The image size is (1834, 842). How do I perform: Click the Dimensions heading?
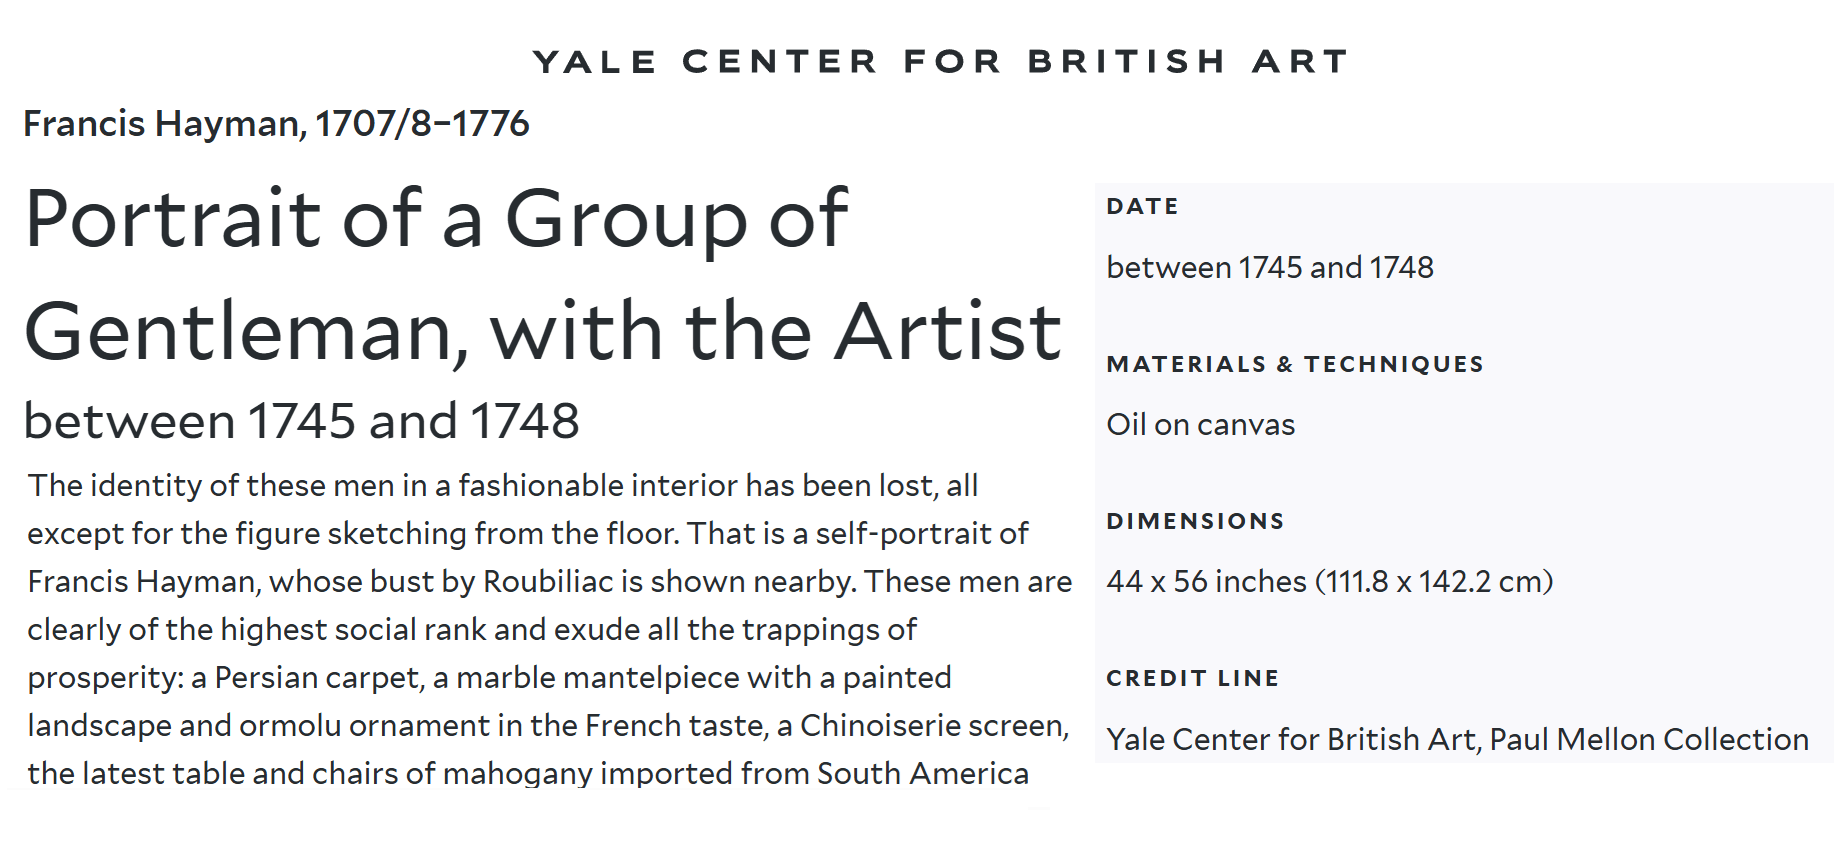tap(1195, 521)
